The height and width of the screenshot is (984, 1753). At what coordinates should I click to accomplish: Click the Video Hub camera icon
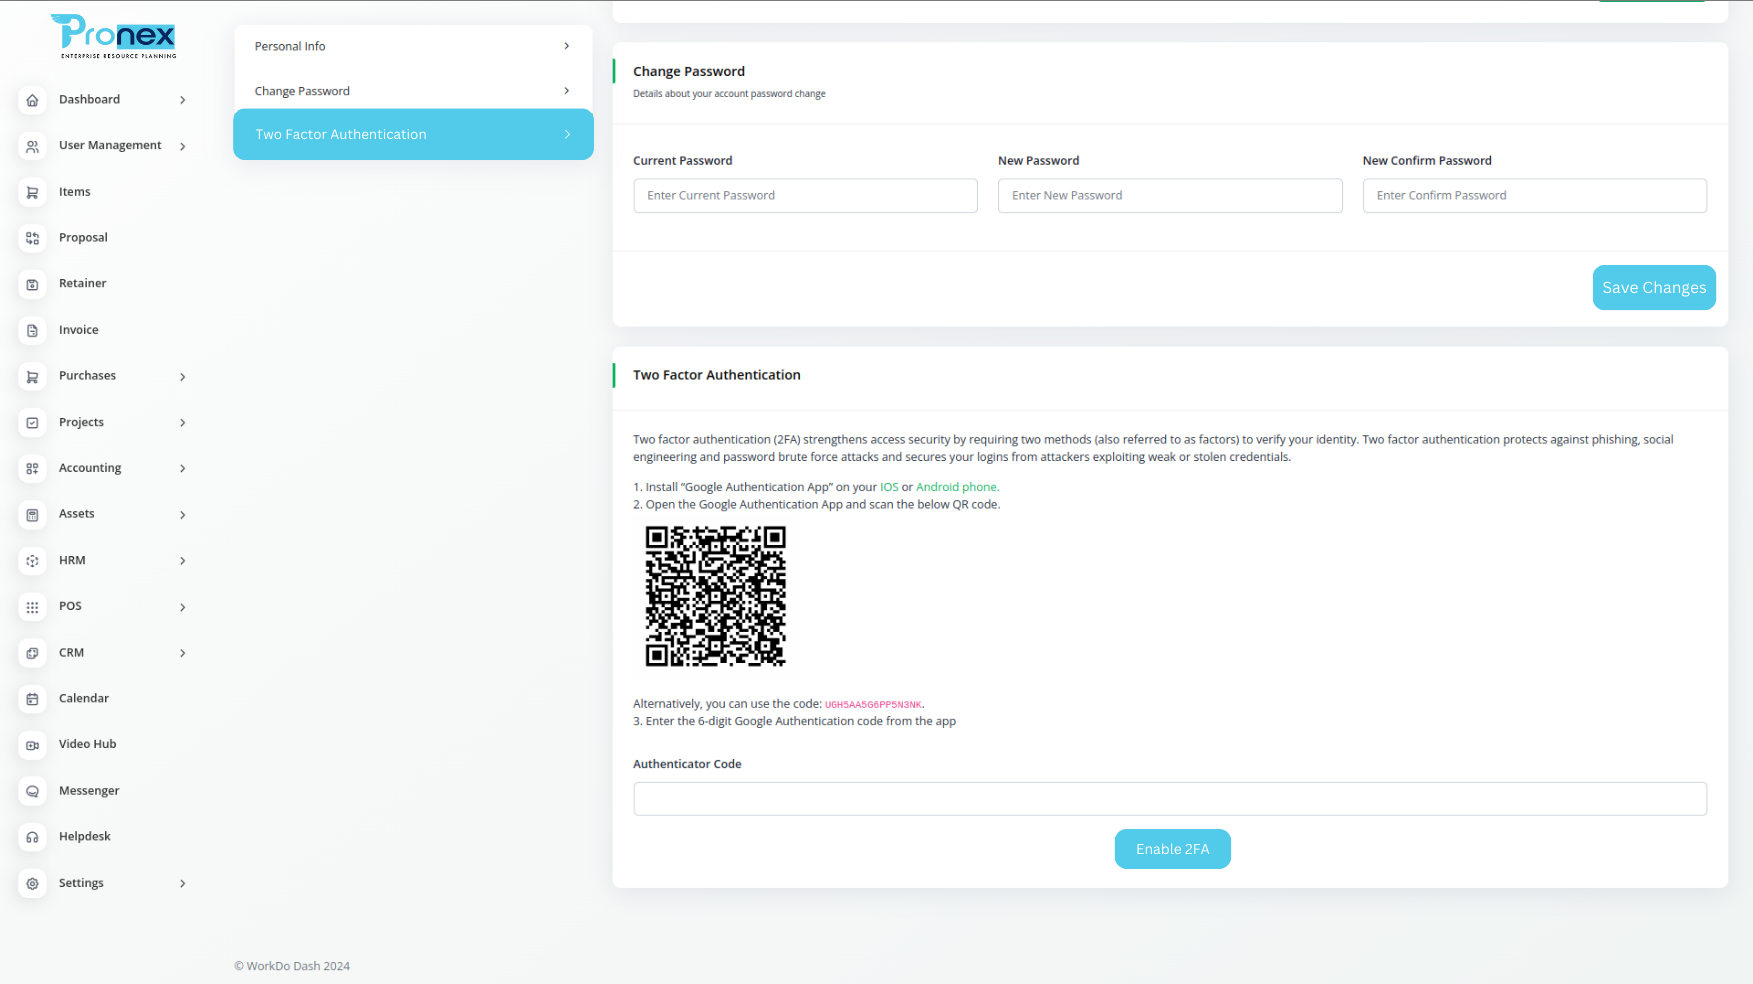[x=32, y=745]
